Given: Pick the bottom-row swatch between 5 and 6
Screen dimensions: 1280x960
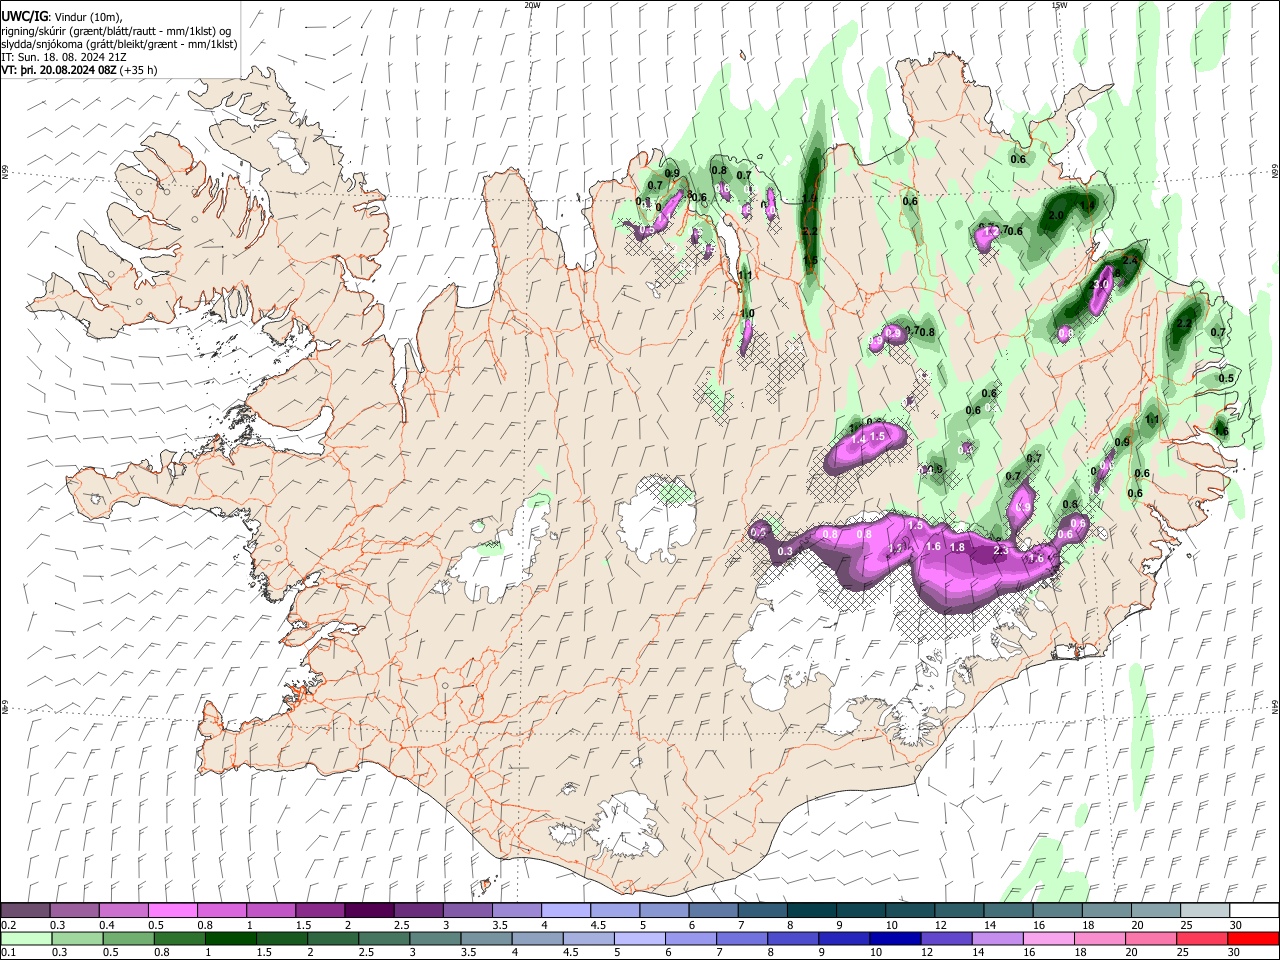Looking at the screenshot, I should point(639,939).
